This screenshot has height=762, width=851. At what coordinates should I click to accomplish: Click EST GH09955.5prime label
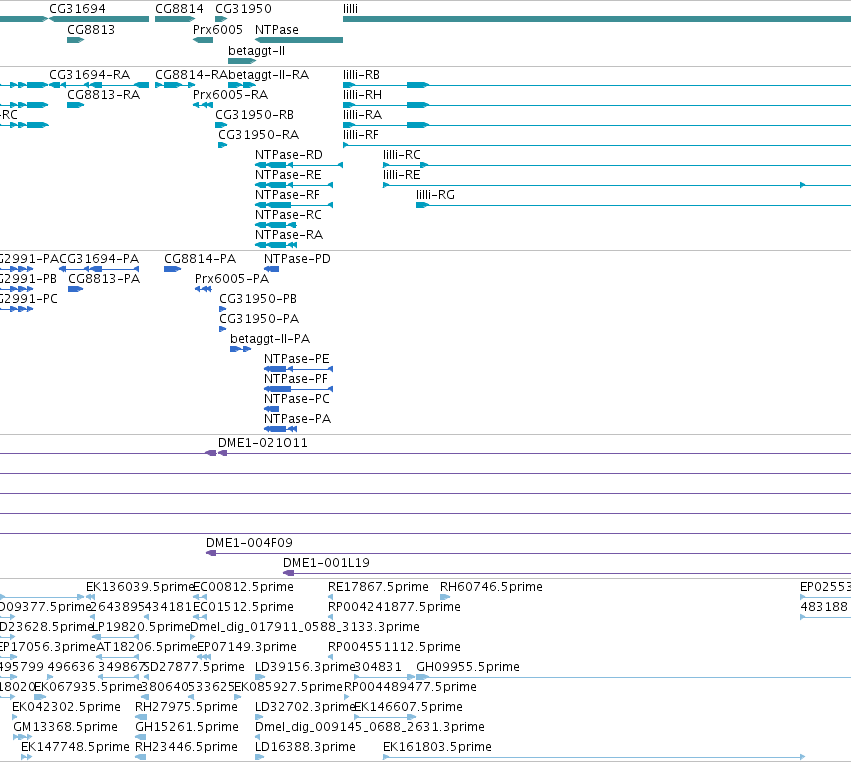coord(468,666)
